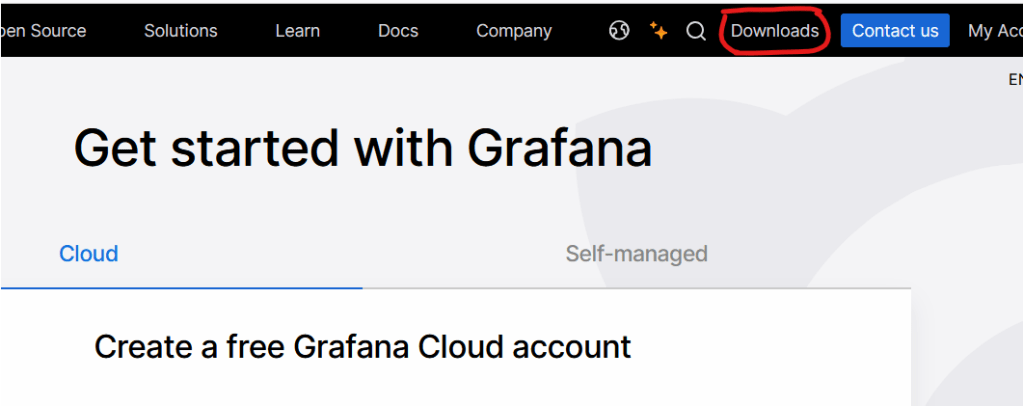Image resolution: width=1023 pixels, height=406 pixels.
Task: Open the sparkle AI assistant icon
Action: (658, 31)
